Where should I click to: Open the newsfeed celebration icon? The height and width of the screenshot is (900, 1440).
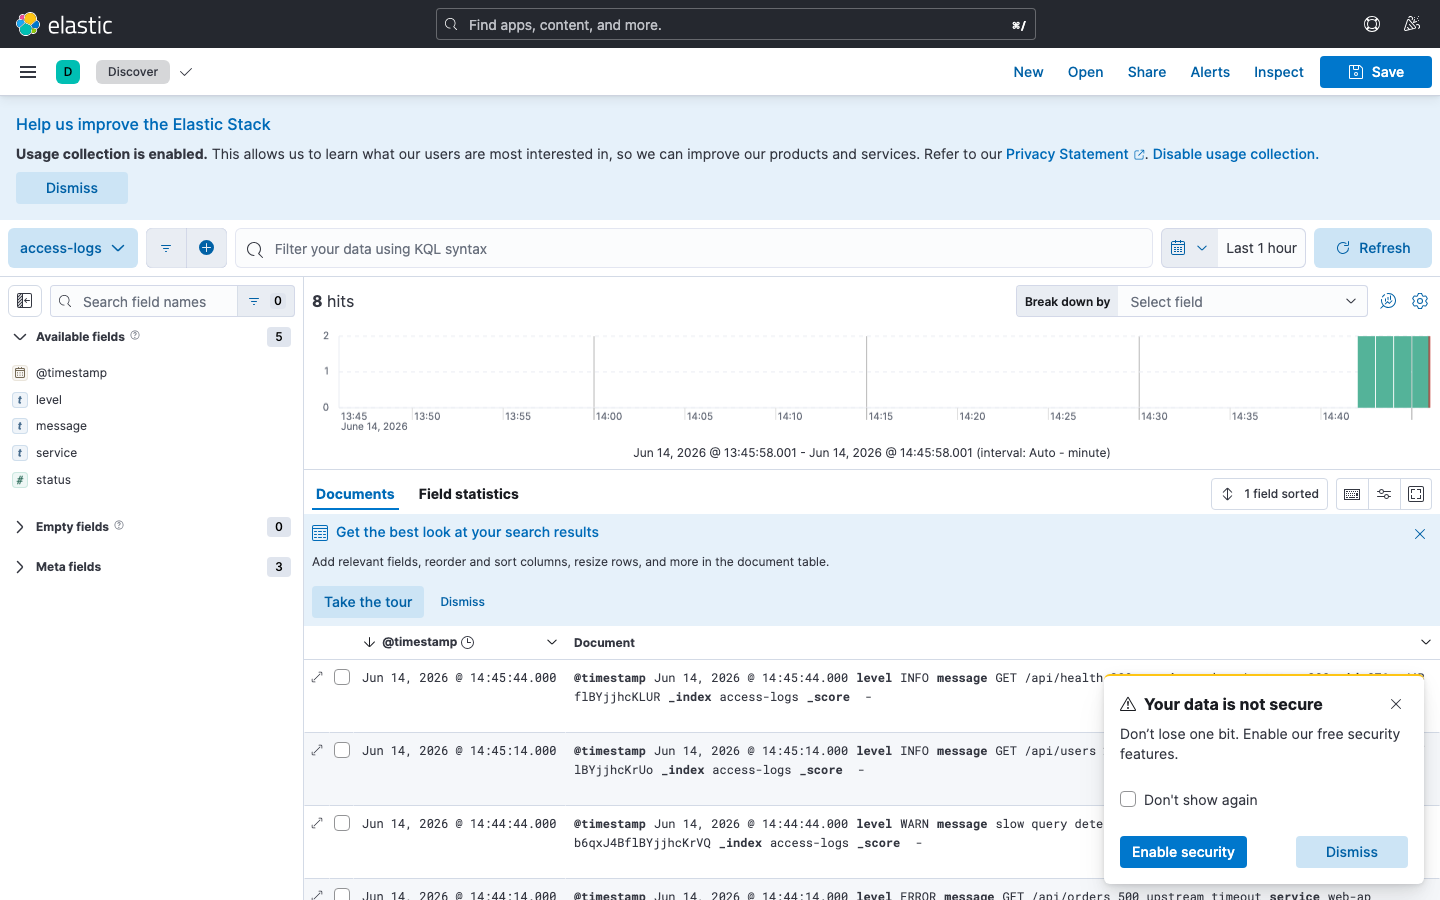pos(1412,24)
